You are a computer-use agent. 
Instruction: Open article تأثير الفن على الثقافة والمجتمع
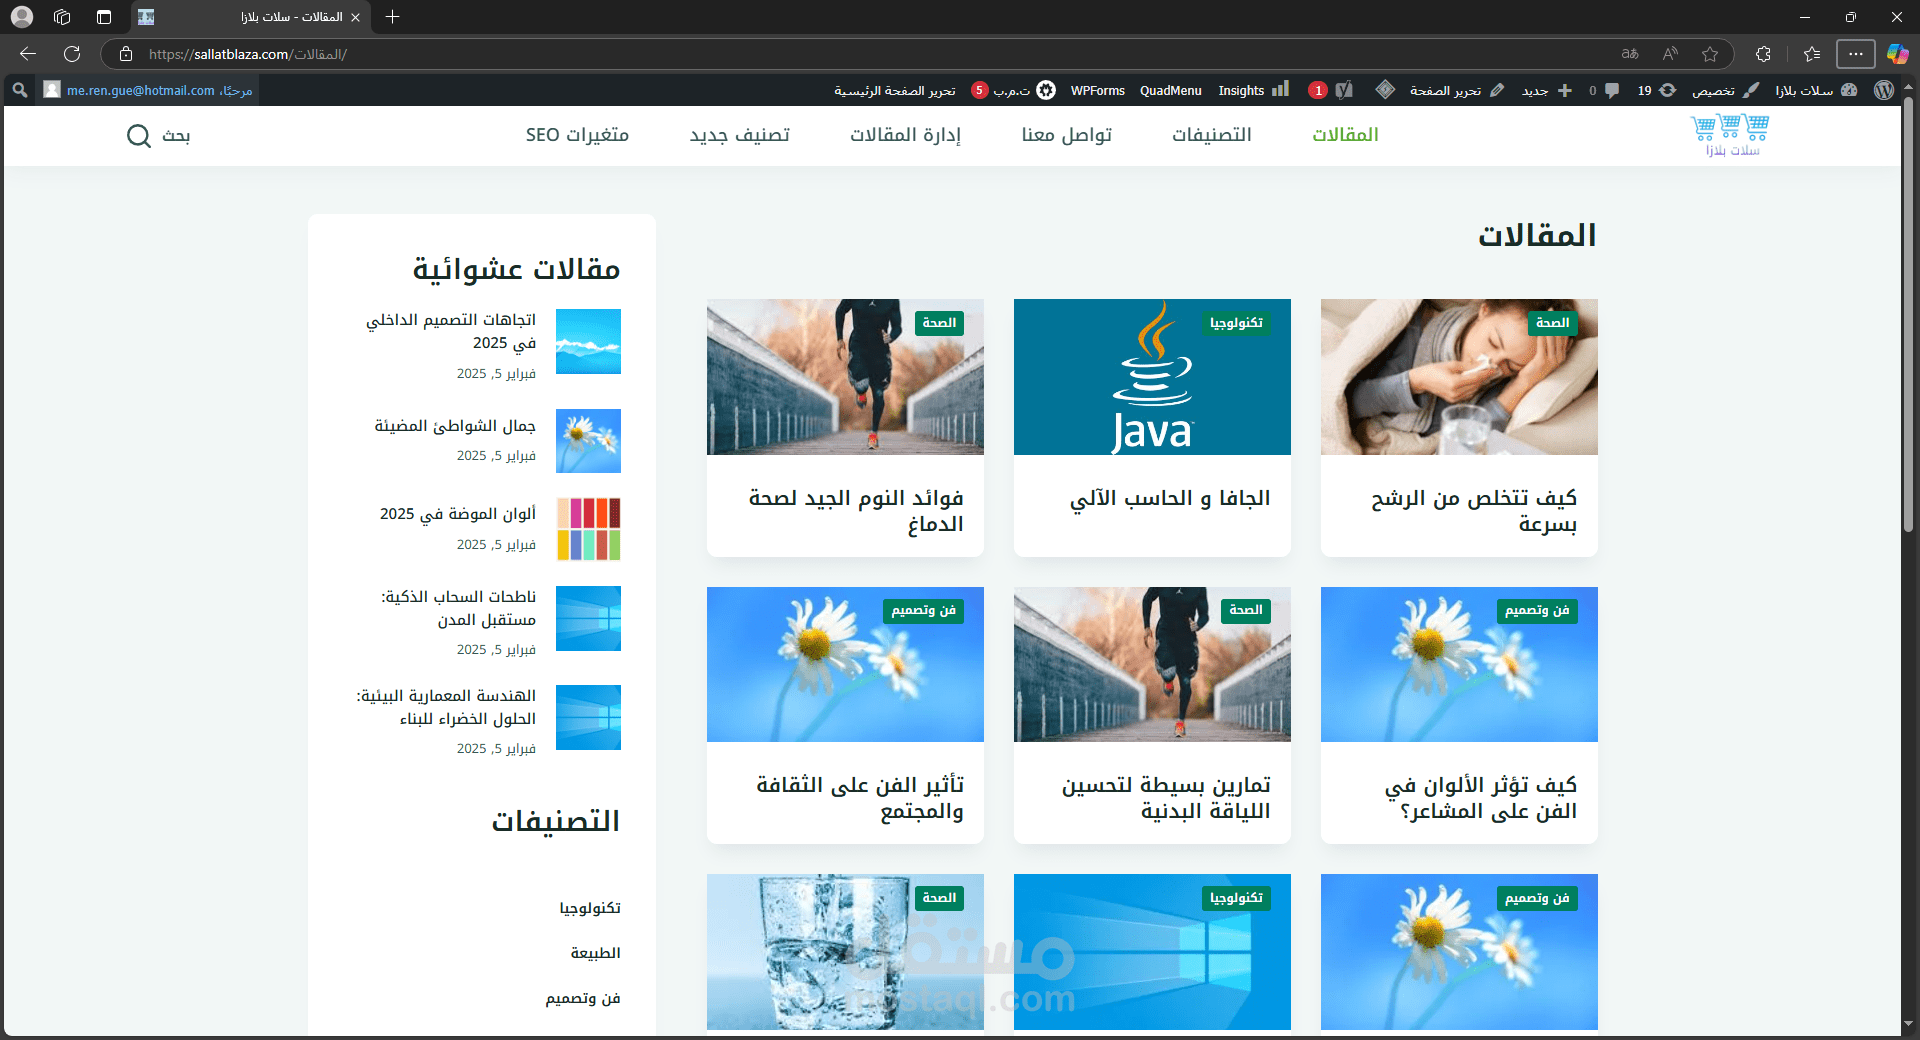(860, 798)
